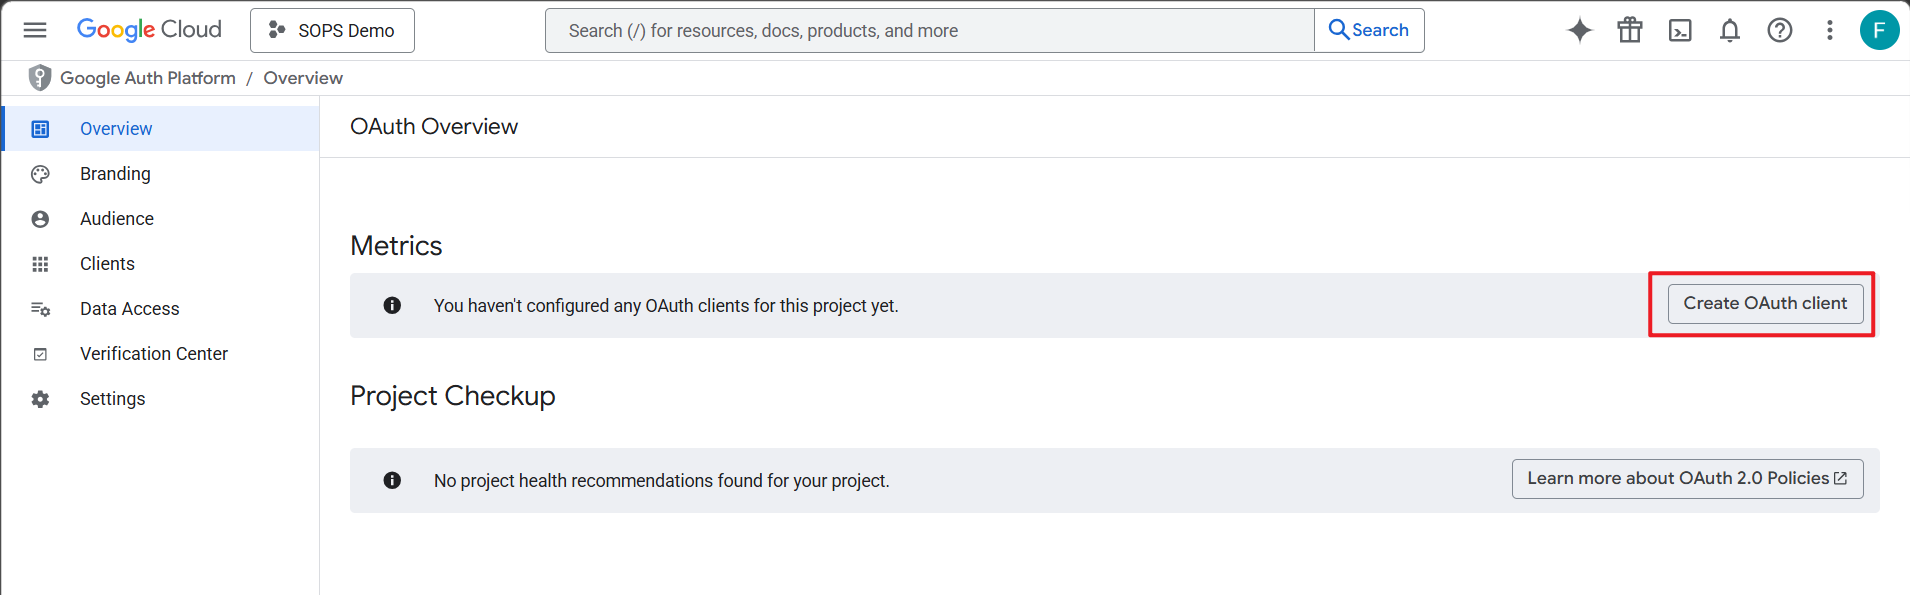Open Settings in the sidebar

[112, 399]
